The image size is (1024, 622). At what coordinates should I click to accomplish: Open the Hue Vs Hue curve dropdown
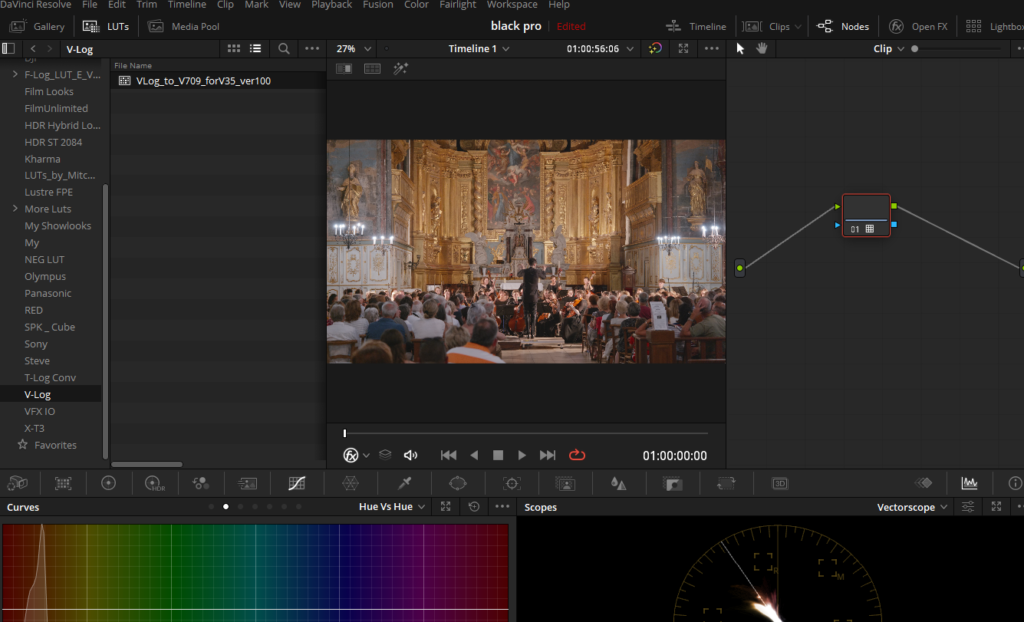tap(392, 506)
